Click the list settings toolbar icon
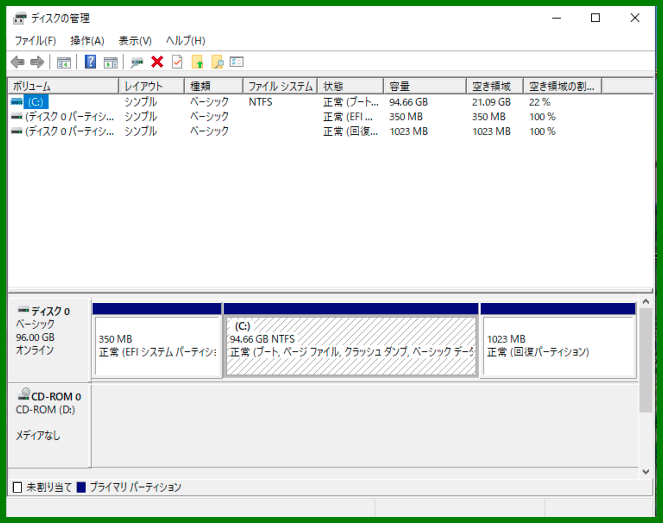The width and height of the screenshot is (663, 523). [237, 62]
